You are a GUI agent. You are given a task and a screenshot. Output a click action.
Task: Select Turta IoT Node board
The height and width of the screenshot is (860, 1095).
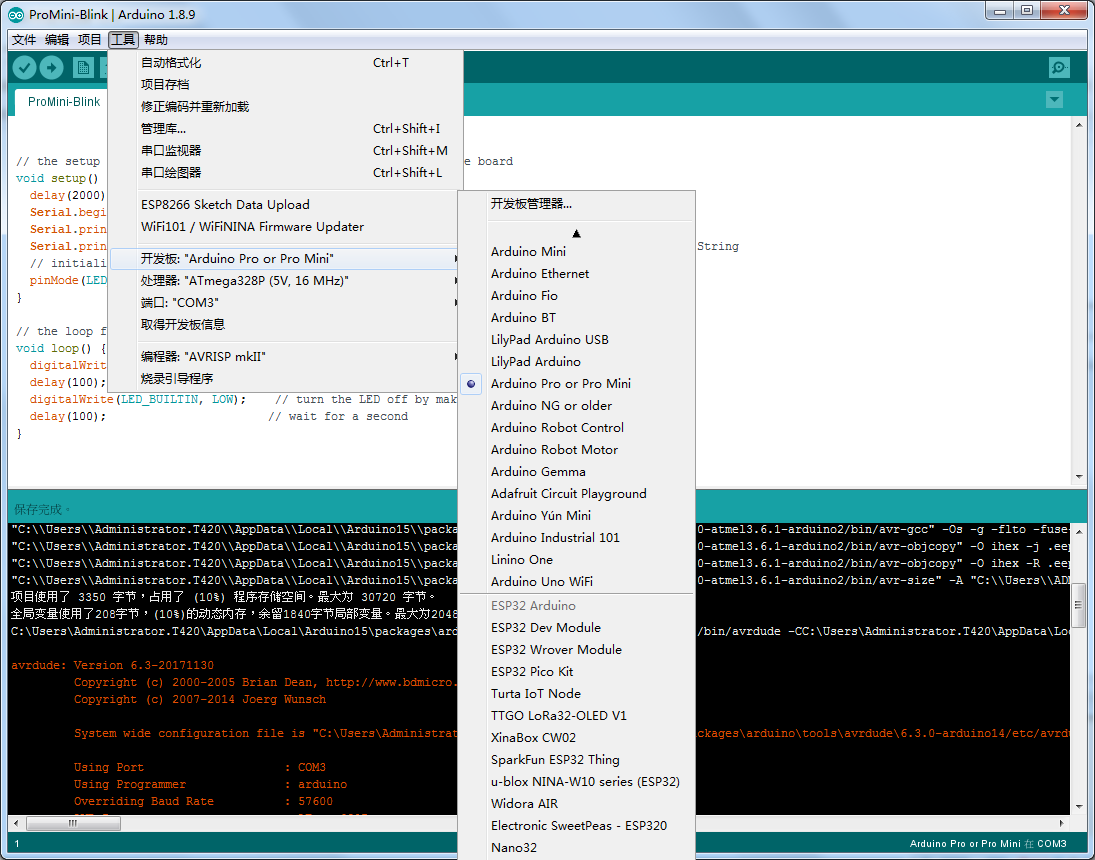coord(577,694)
